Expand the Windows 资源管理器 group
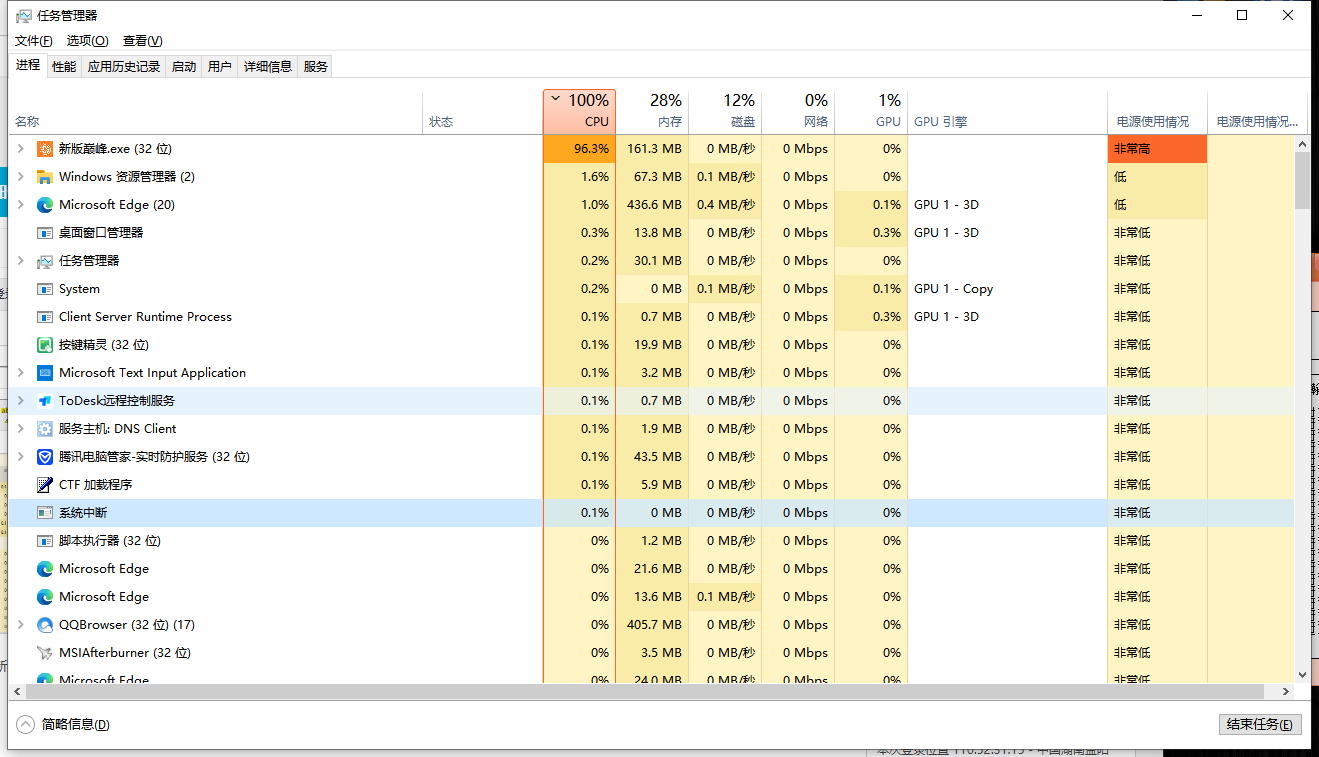This screenshot has height=757, width=1319. coord(20,177)
